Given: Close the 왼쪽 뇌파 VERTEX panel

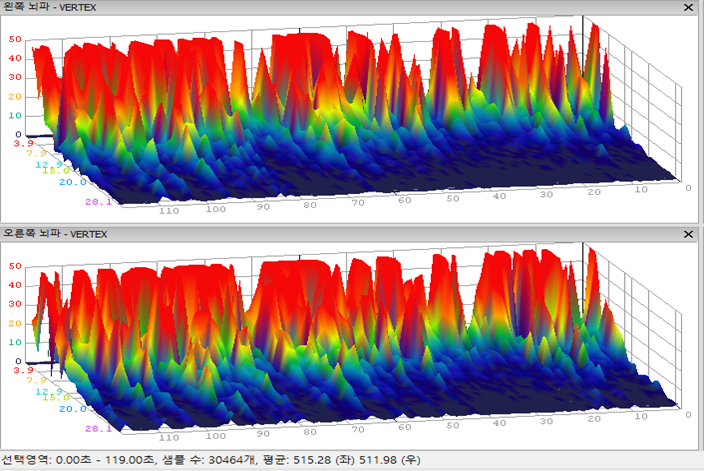Looking at the screenshot, I should coord(692,7).
